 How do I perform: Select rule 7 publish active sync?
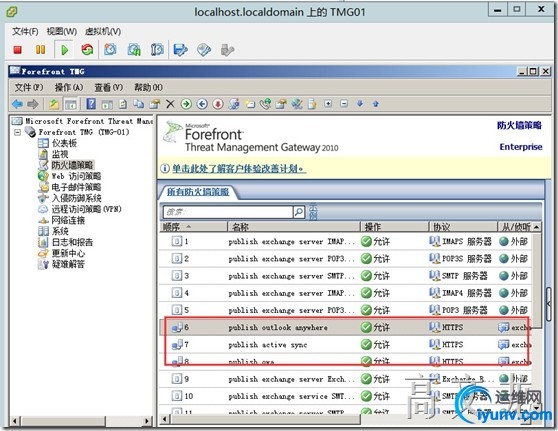pos(345,345)
